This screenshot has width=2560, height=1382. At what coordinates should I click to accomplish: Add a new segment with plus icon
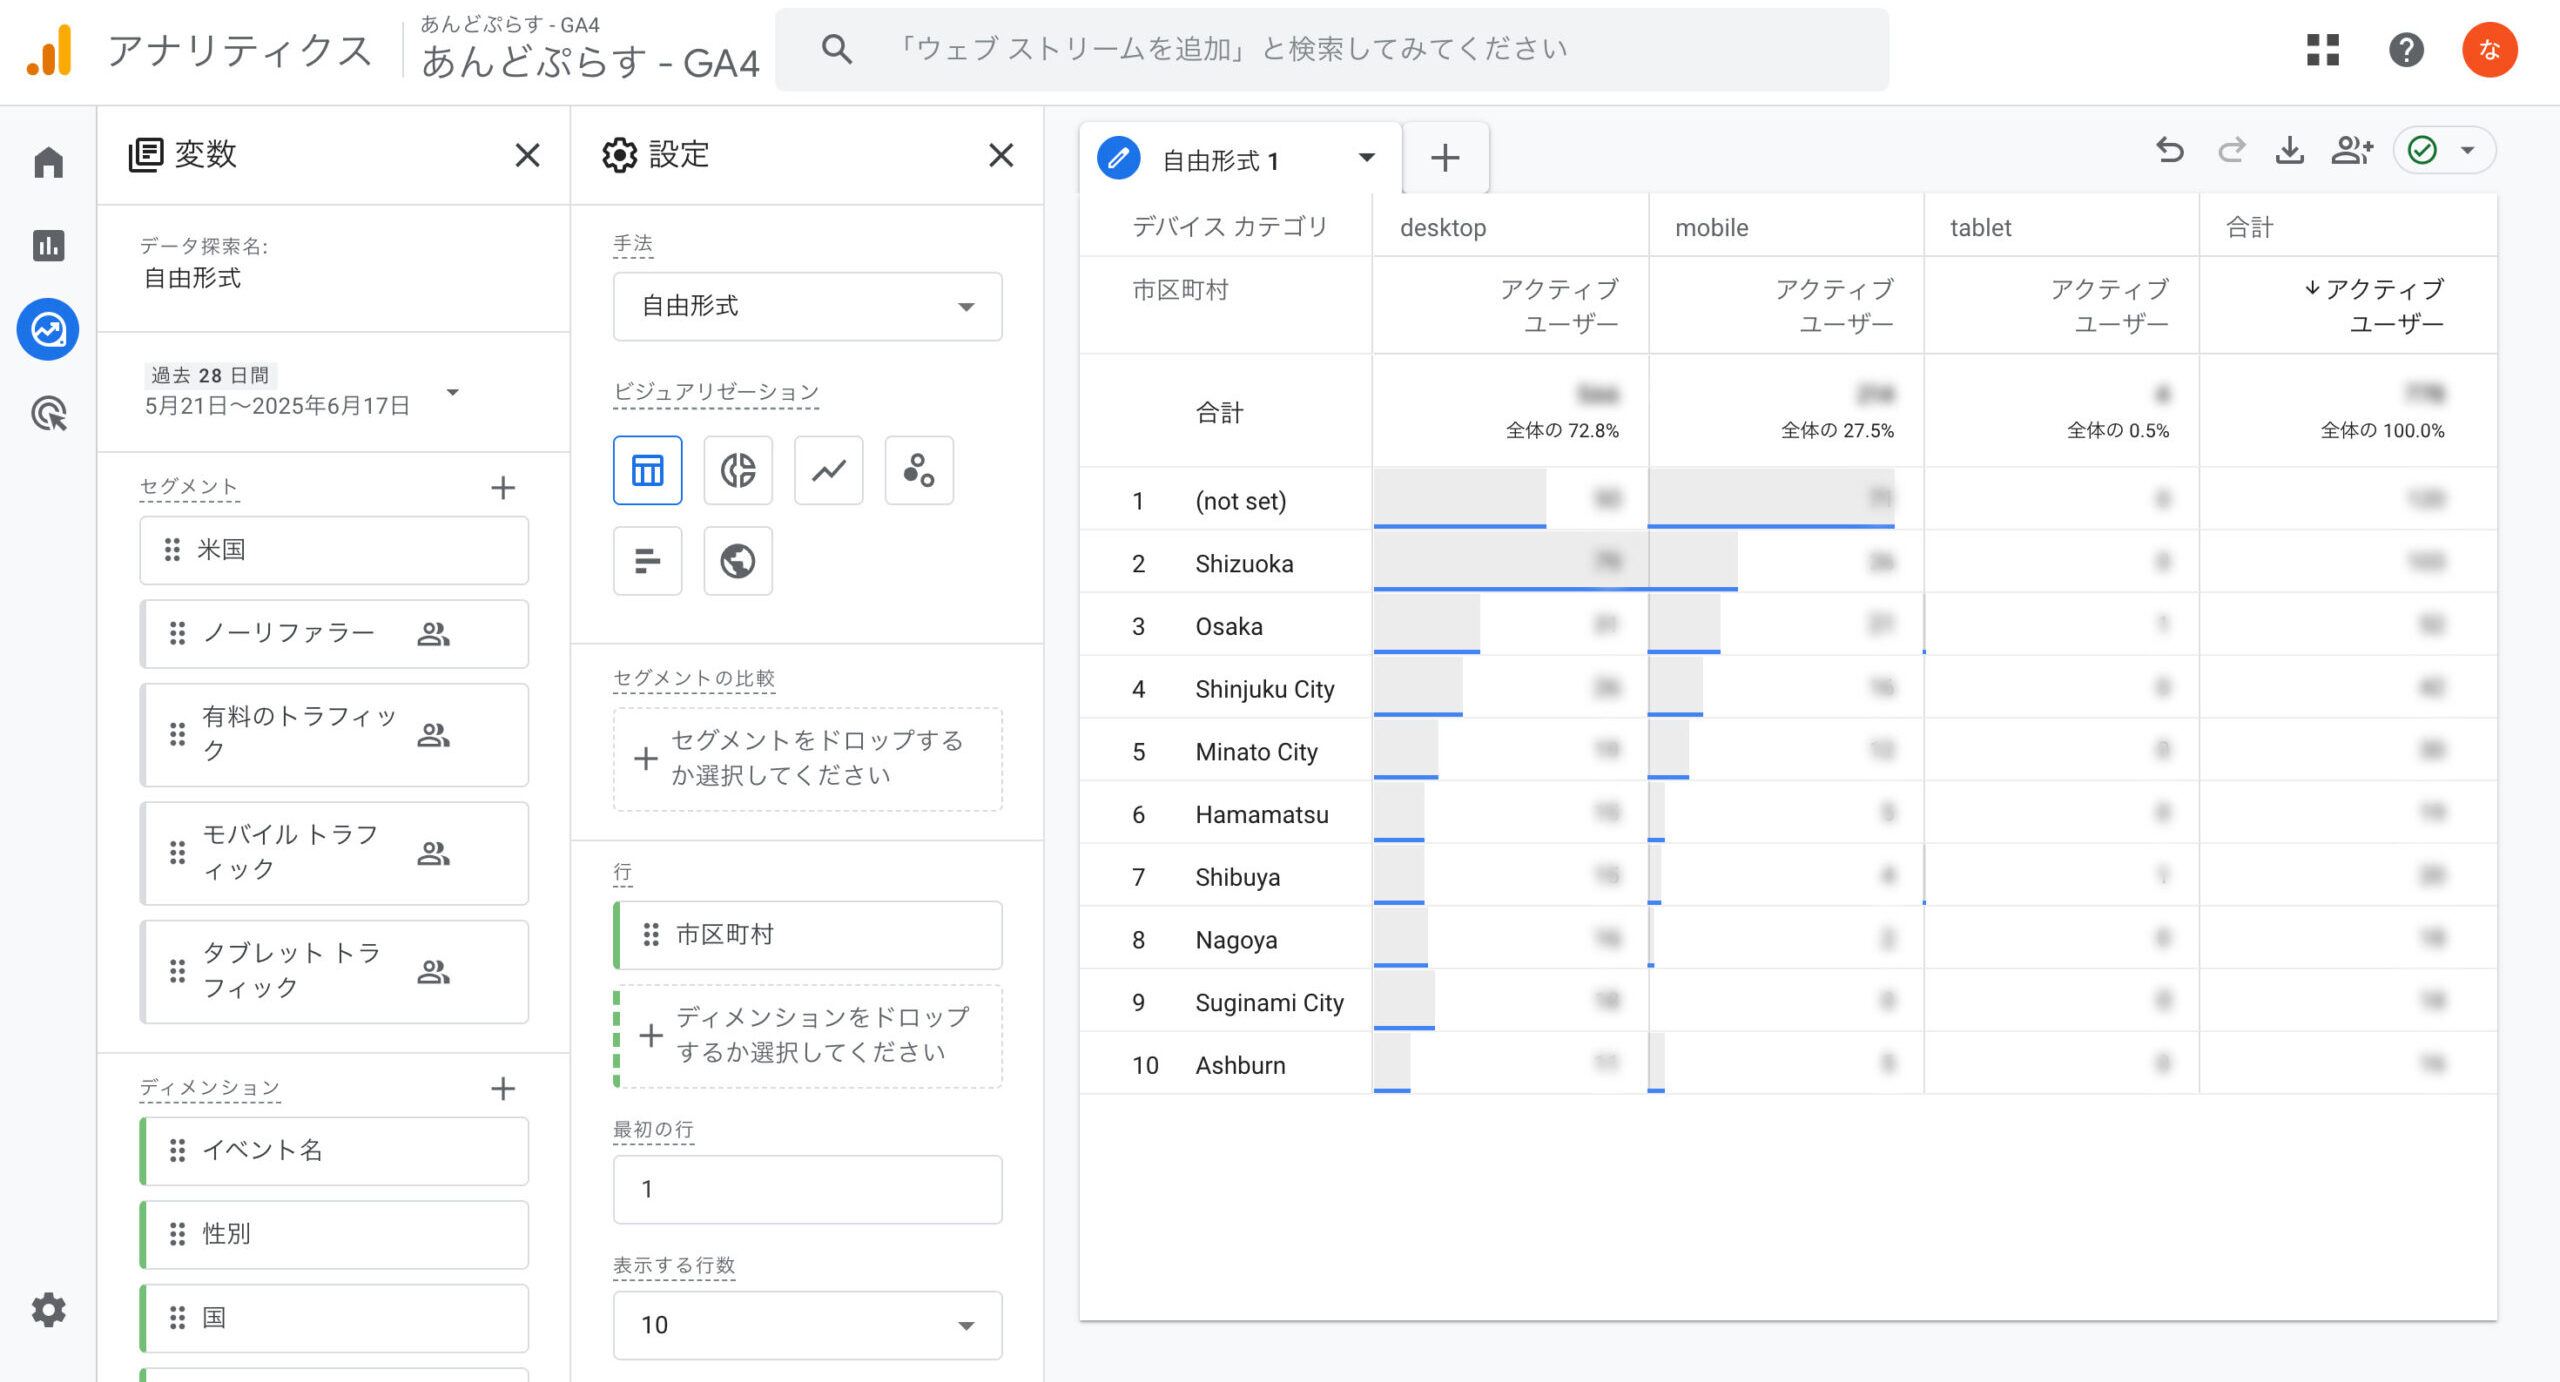point(503,488)
